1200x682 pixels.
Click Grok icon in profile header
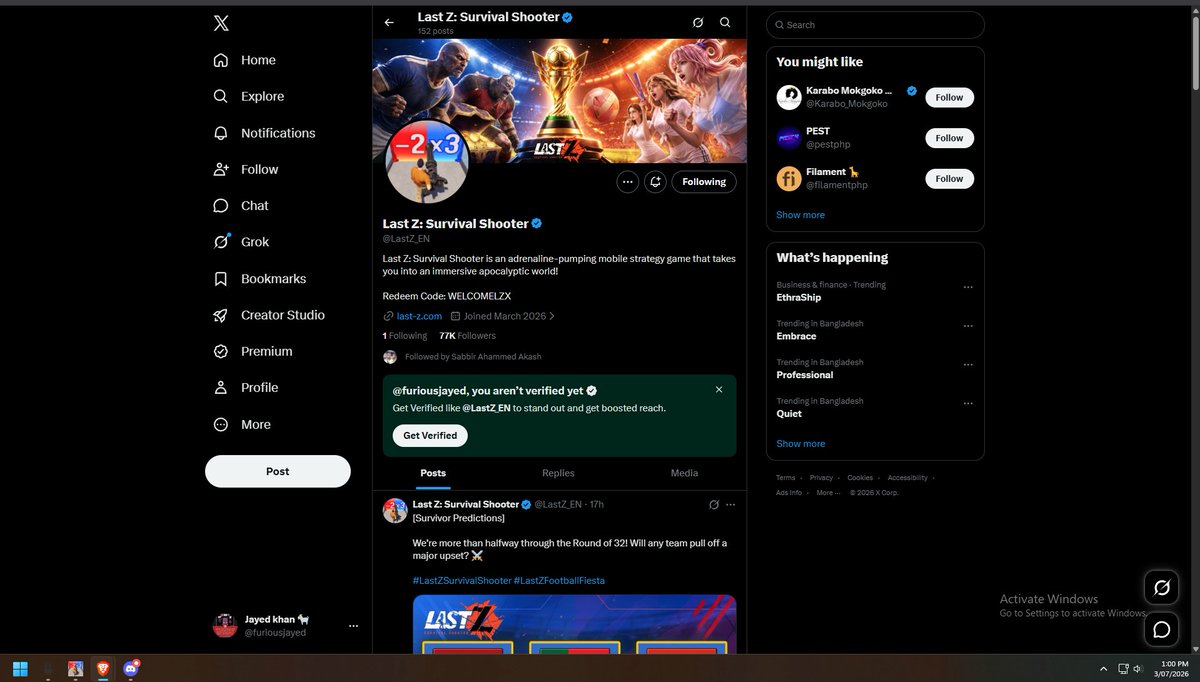point(698,22)
